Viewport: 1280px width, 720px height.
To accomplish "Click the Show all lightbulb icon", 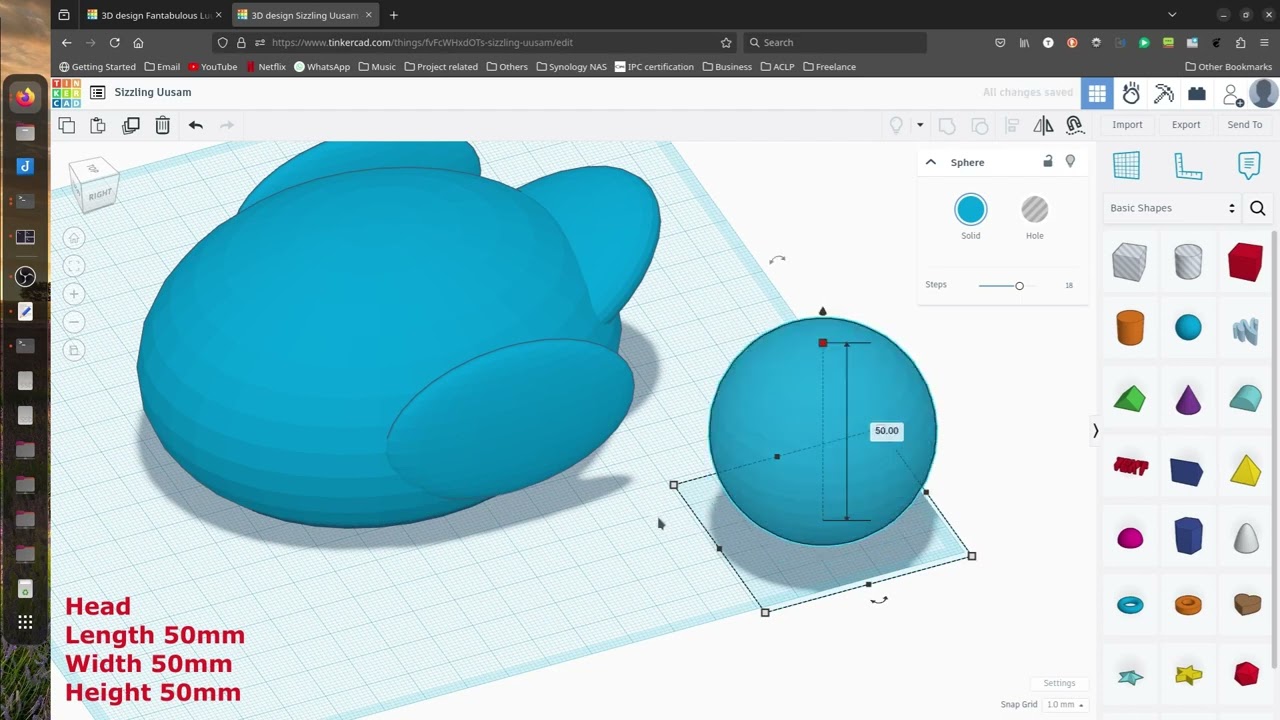I will point(896,125).
